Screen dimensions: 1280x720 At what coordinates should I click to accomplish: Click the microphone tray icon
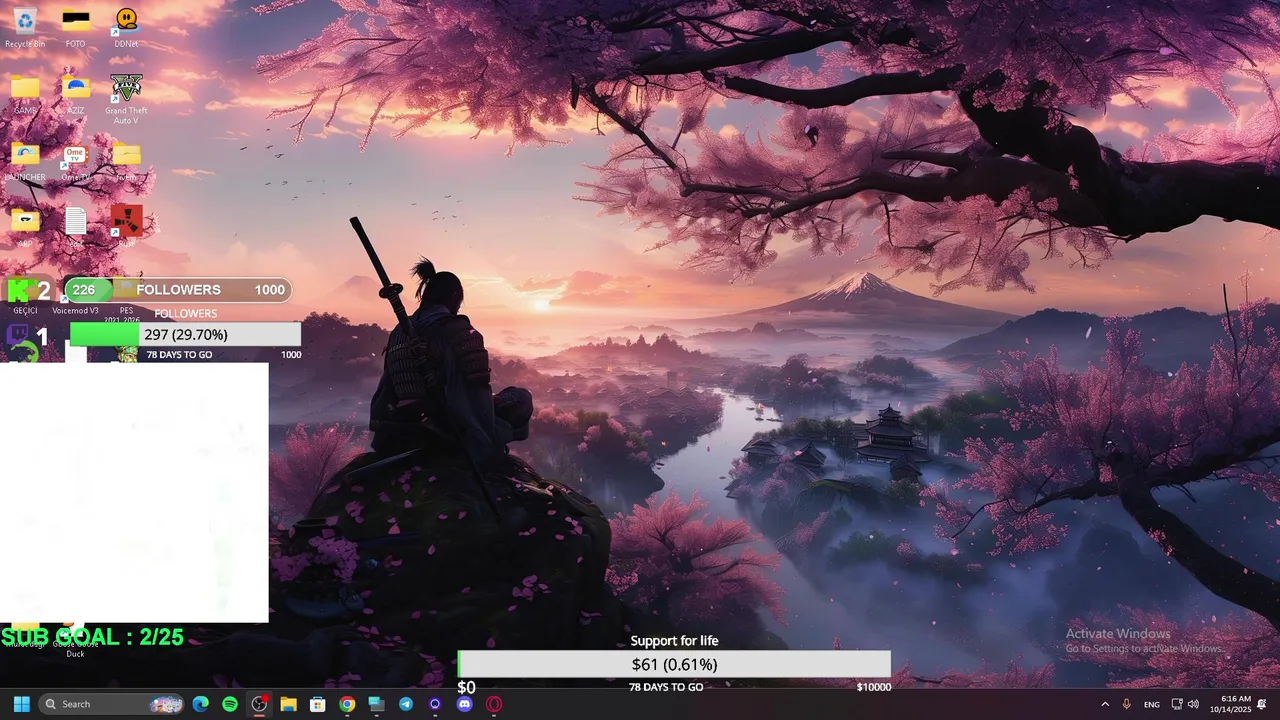point(1127,704)
